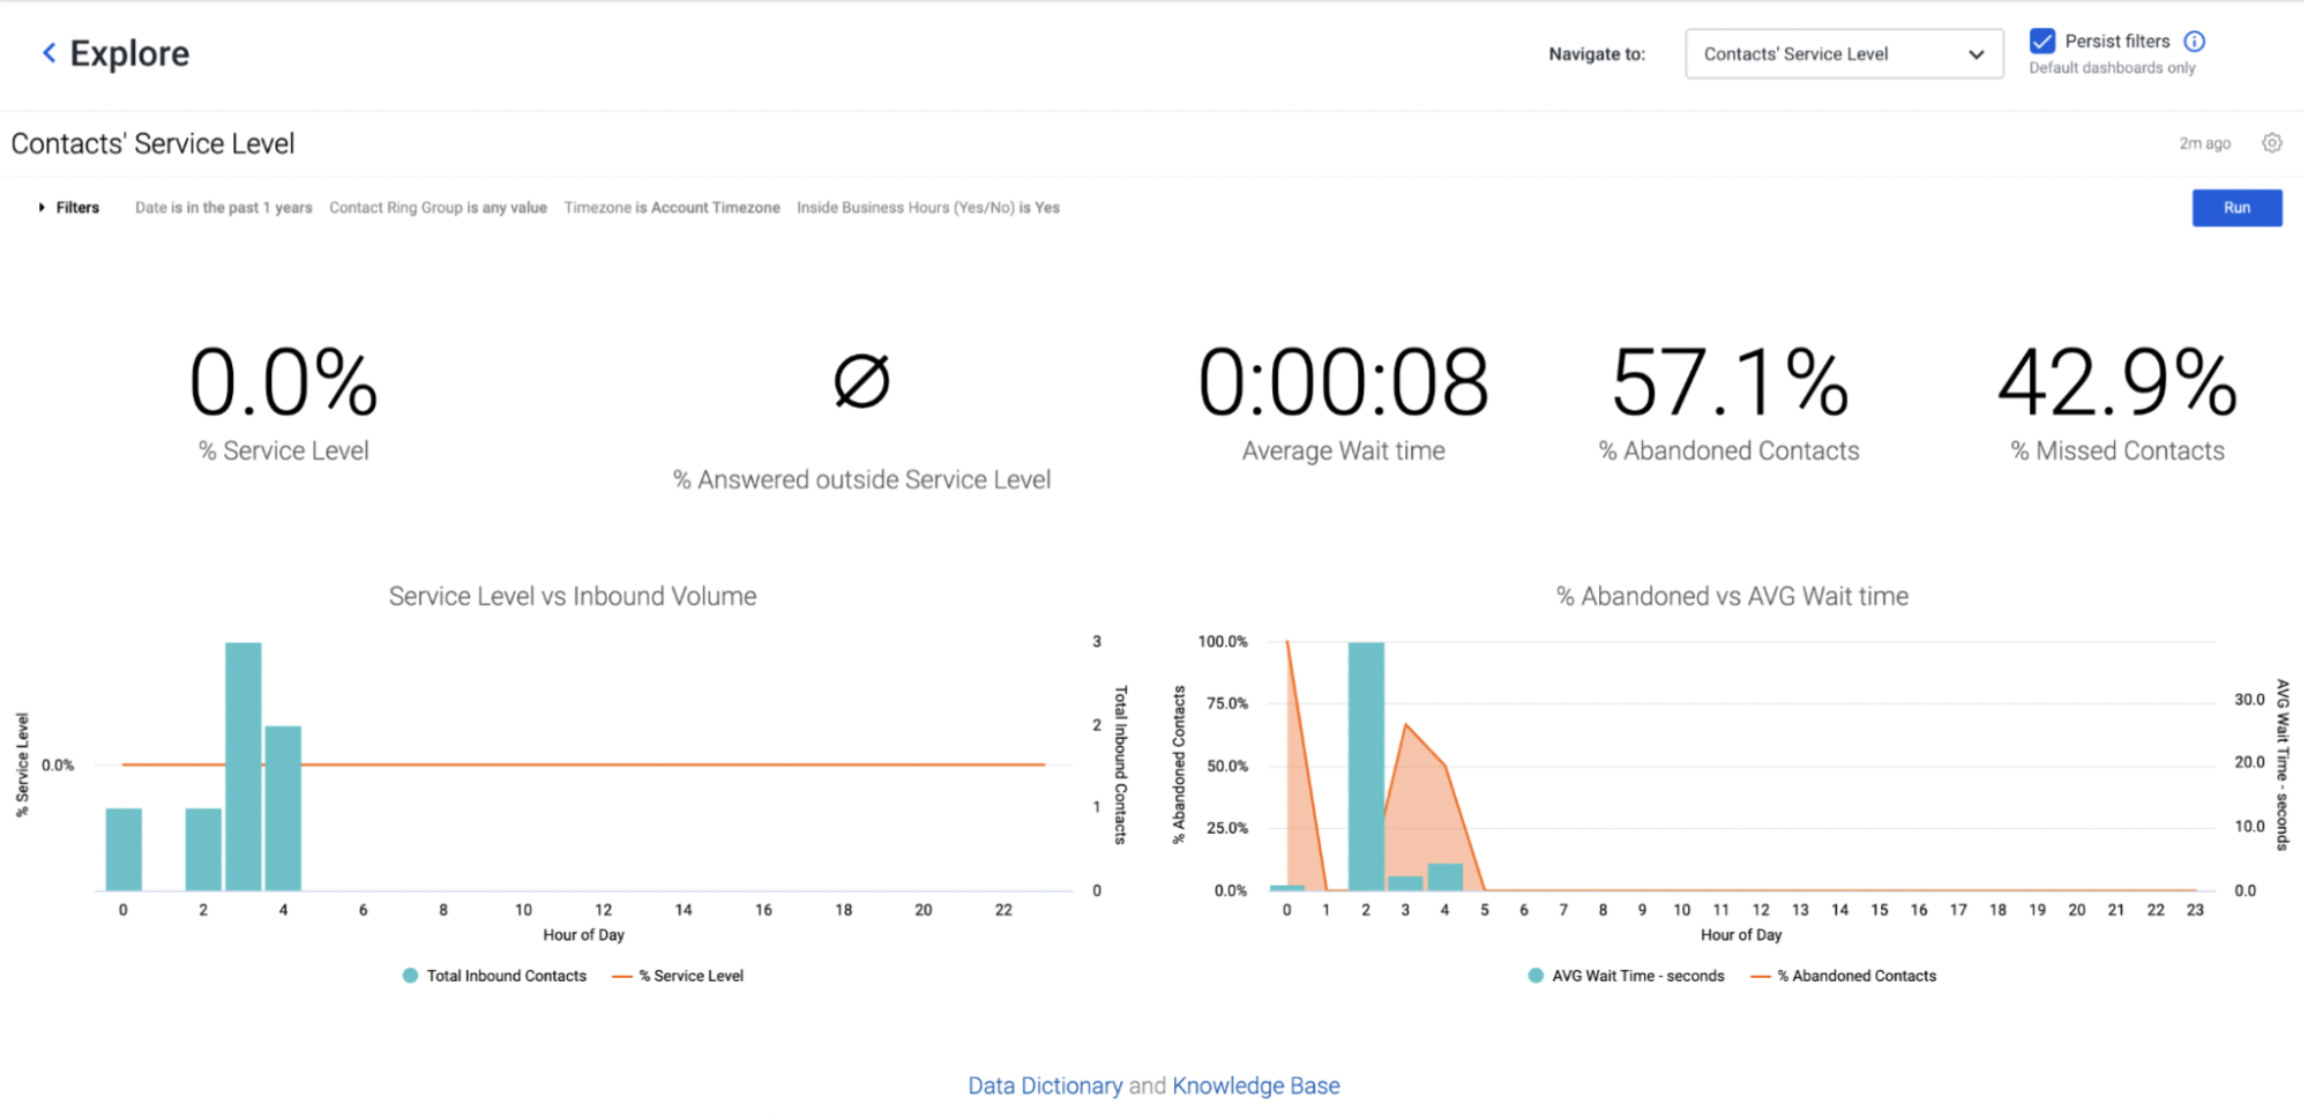Open the dashboard settings gear icon

pos(2272,143)
